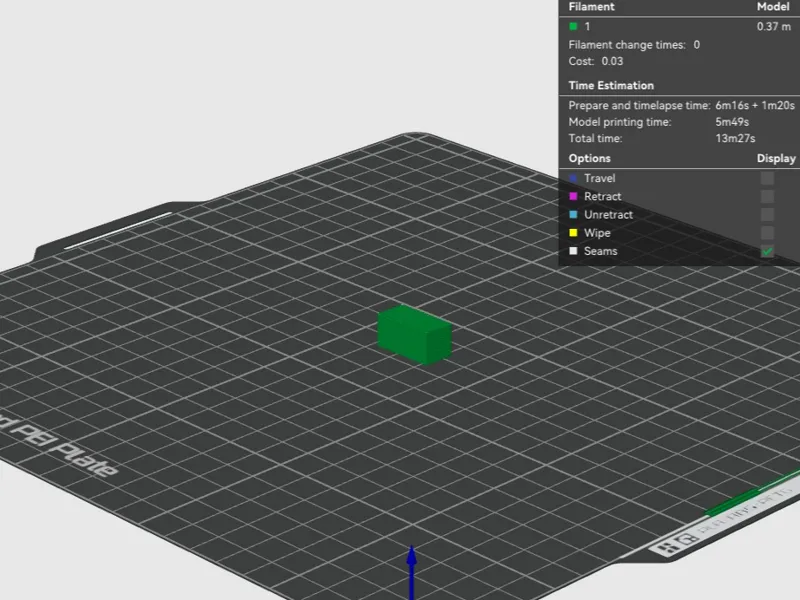Click the 'Filament' column header
800x600 pixels.
click(591, 7)
